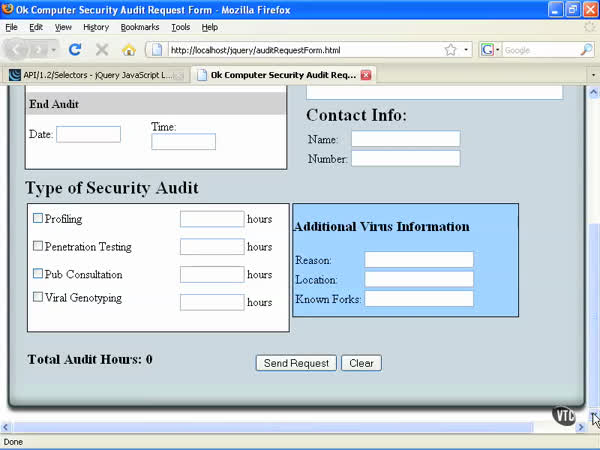The height and width of the screenshot is (450, 600).
Task: Click the search magnifier icon
Action: click(587, 49)
